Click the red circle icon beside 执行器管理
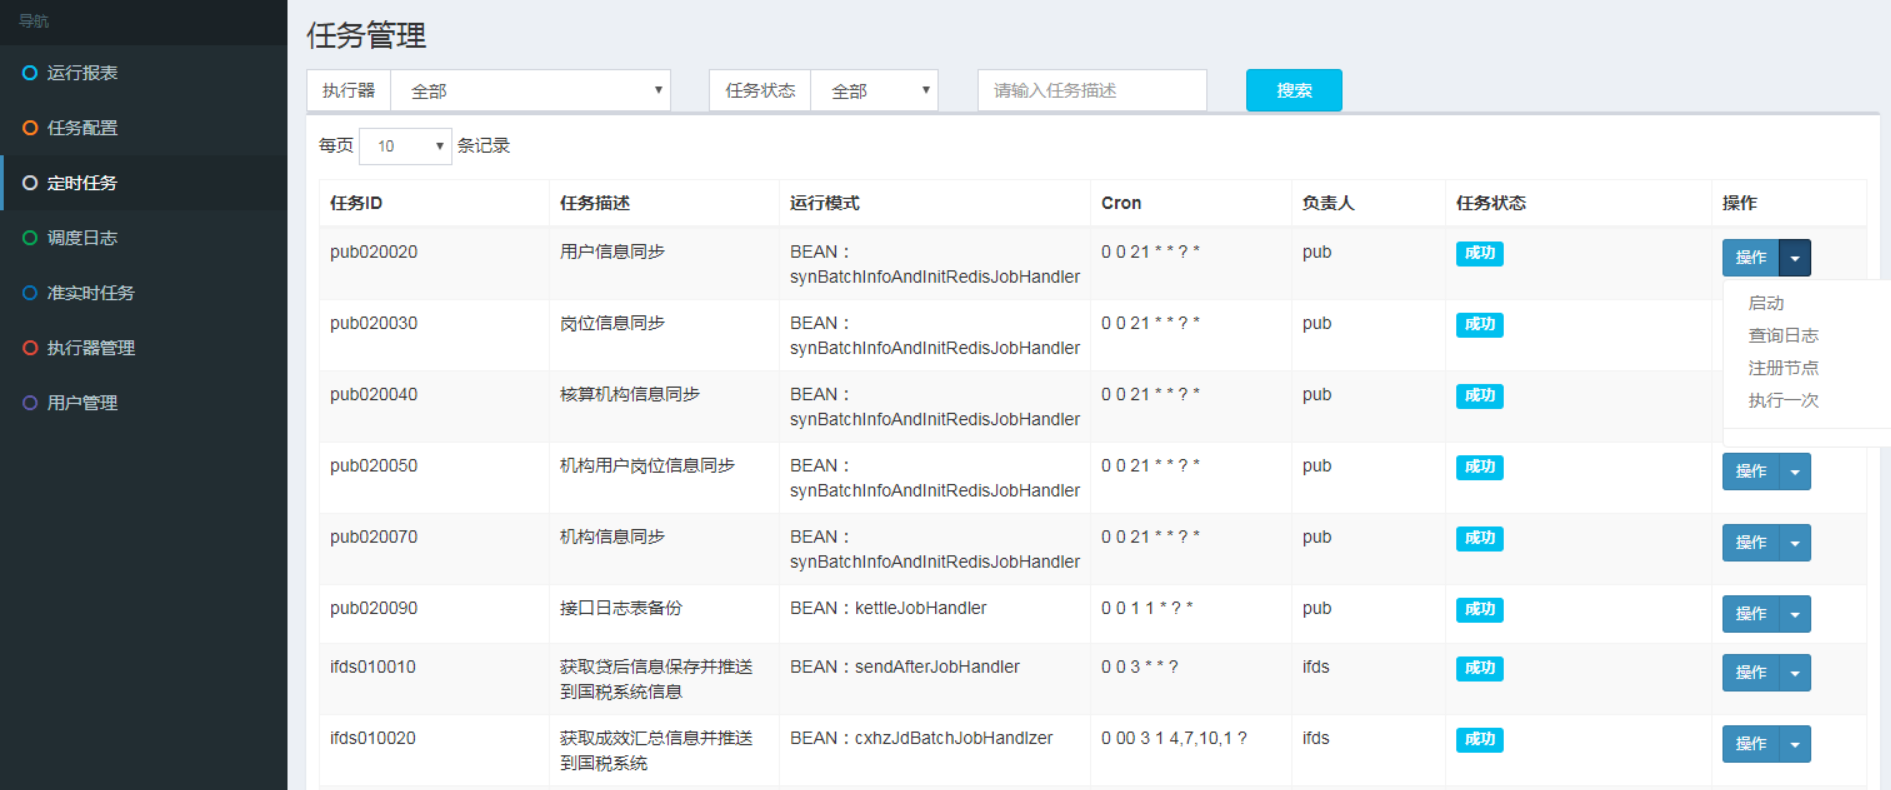 (30, 348)
